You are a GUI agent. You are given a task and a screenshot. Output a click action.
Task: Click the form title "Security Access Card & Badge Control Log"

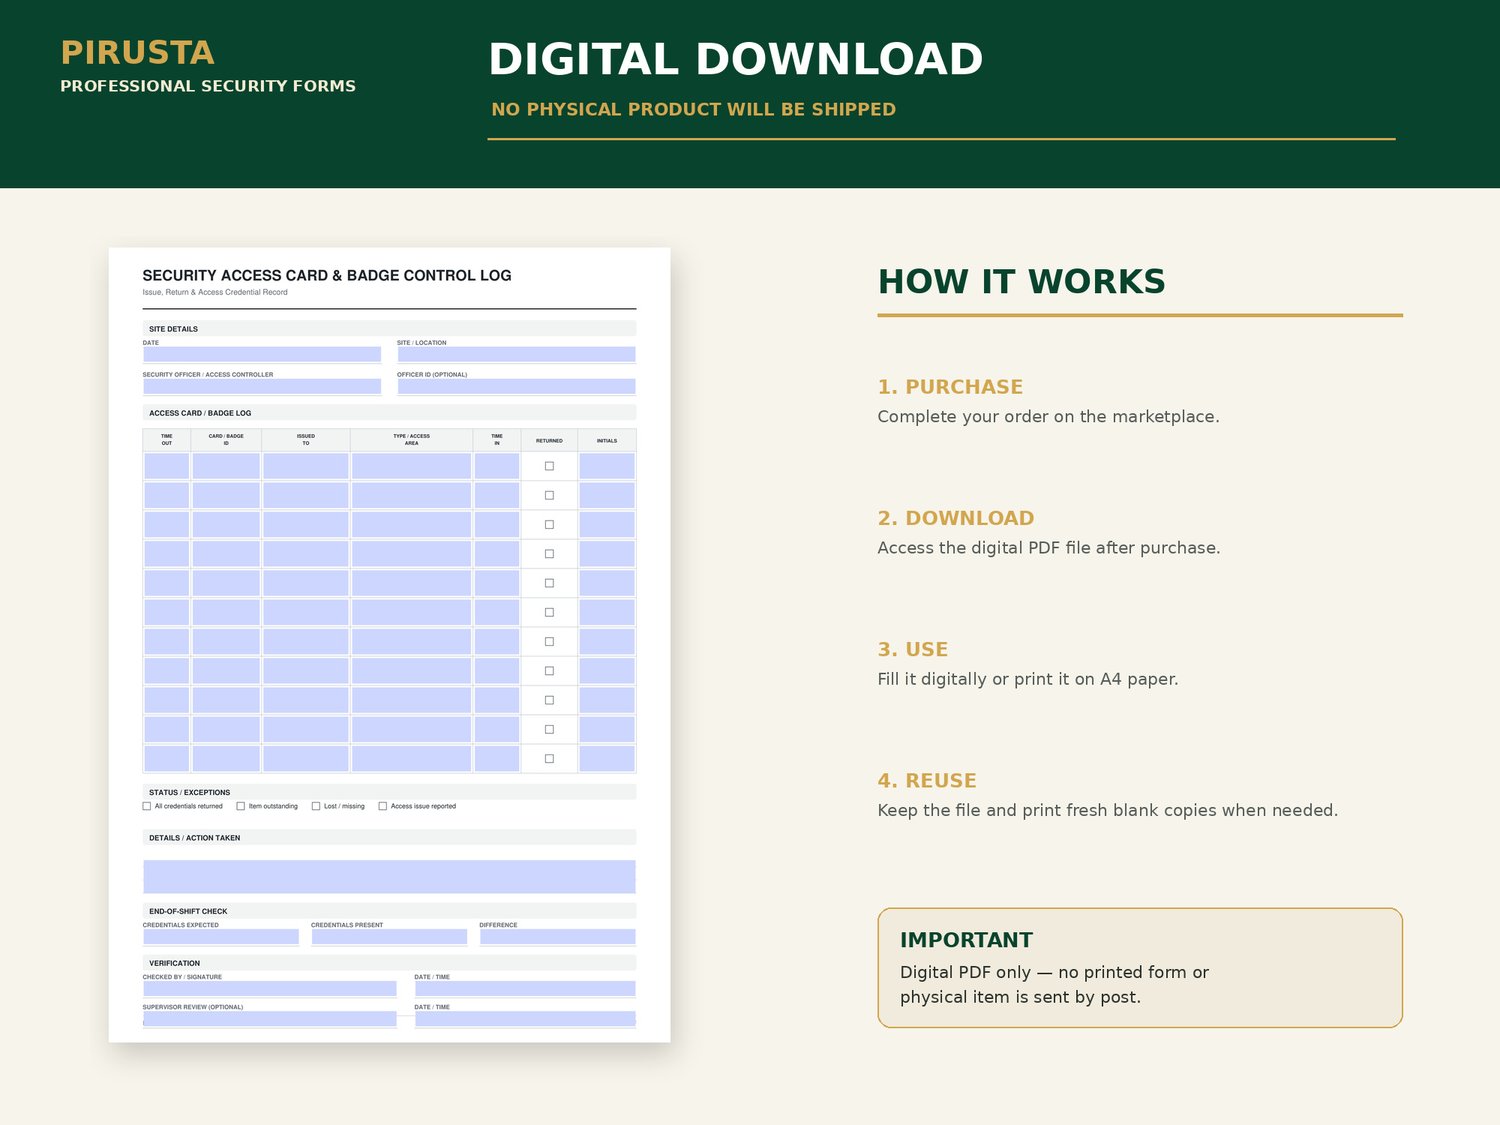coord(327,275)
